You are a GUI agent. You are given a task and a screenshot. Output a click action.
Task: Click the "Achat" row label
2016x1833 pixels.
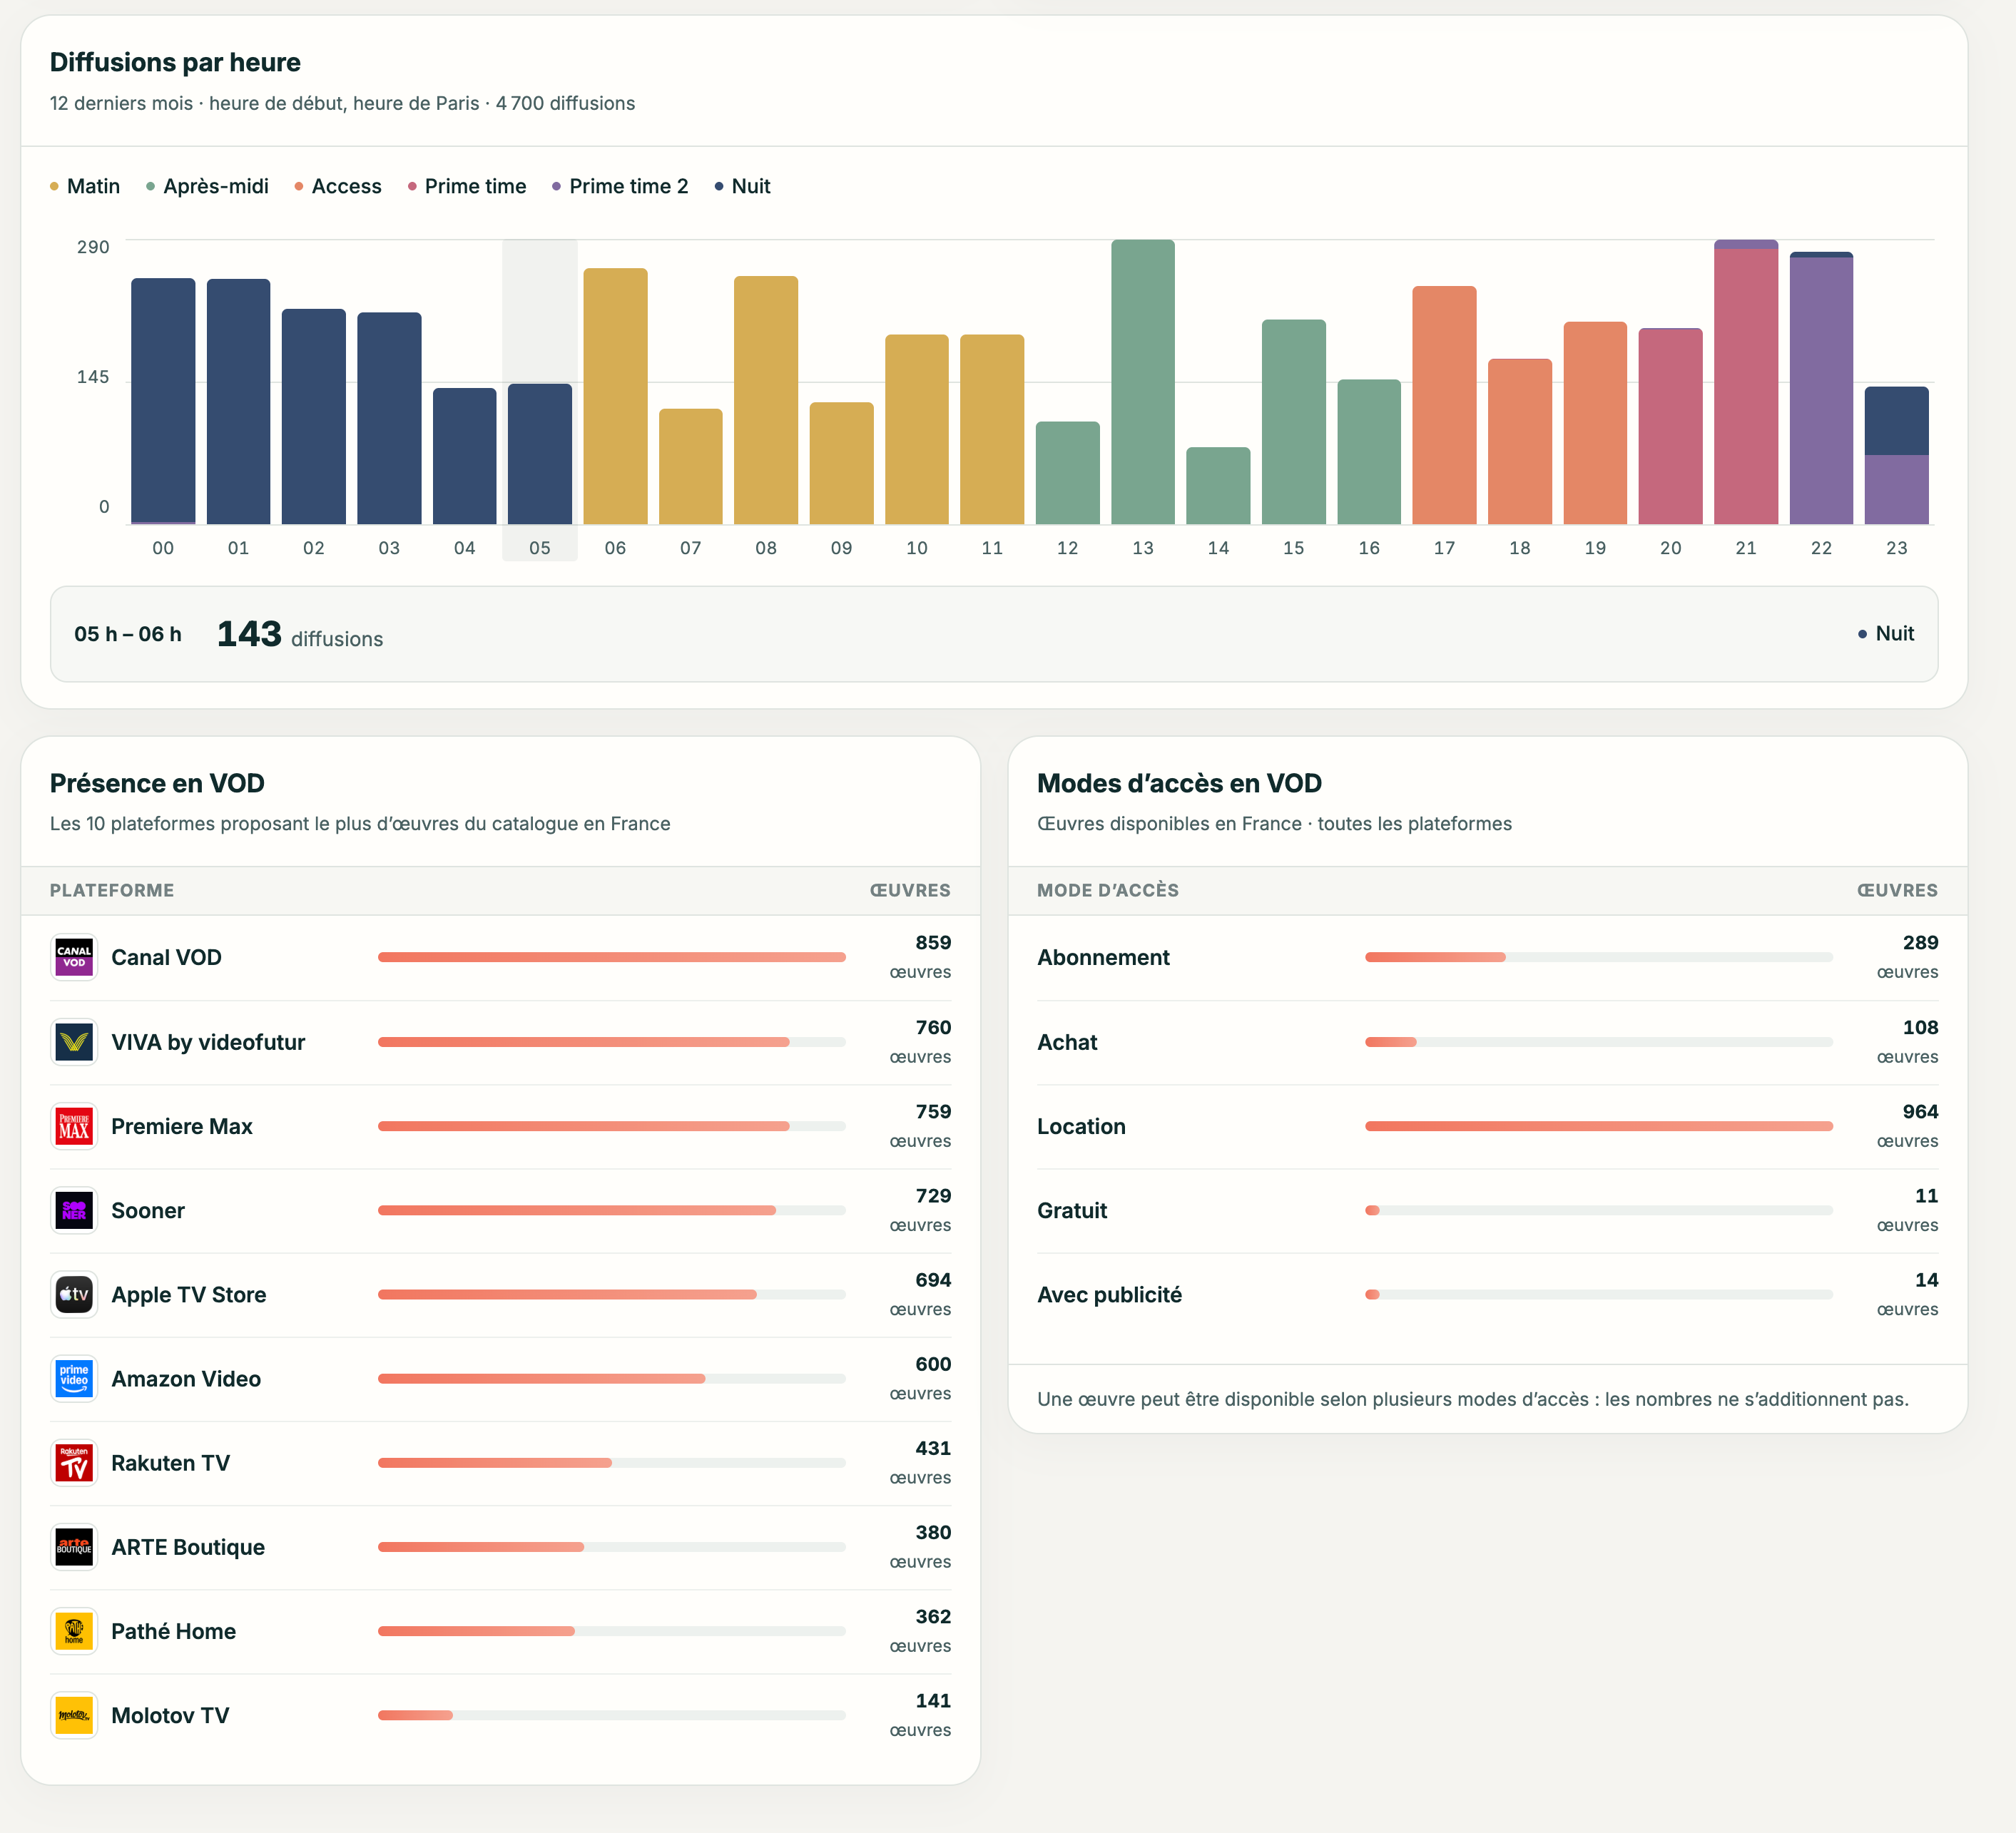(x=1067, y=1042)
